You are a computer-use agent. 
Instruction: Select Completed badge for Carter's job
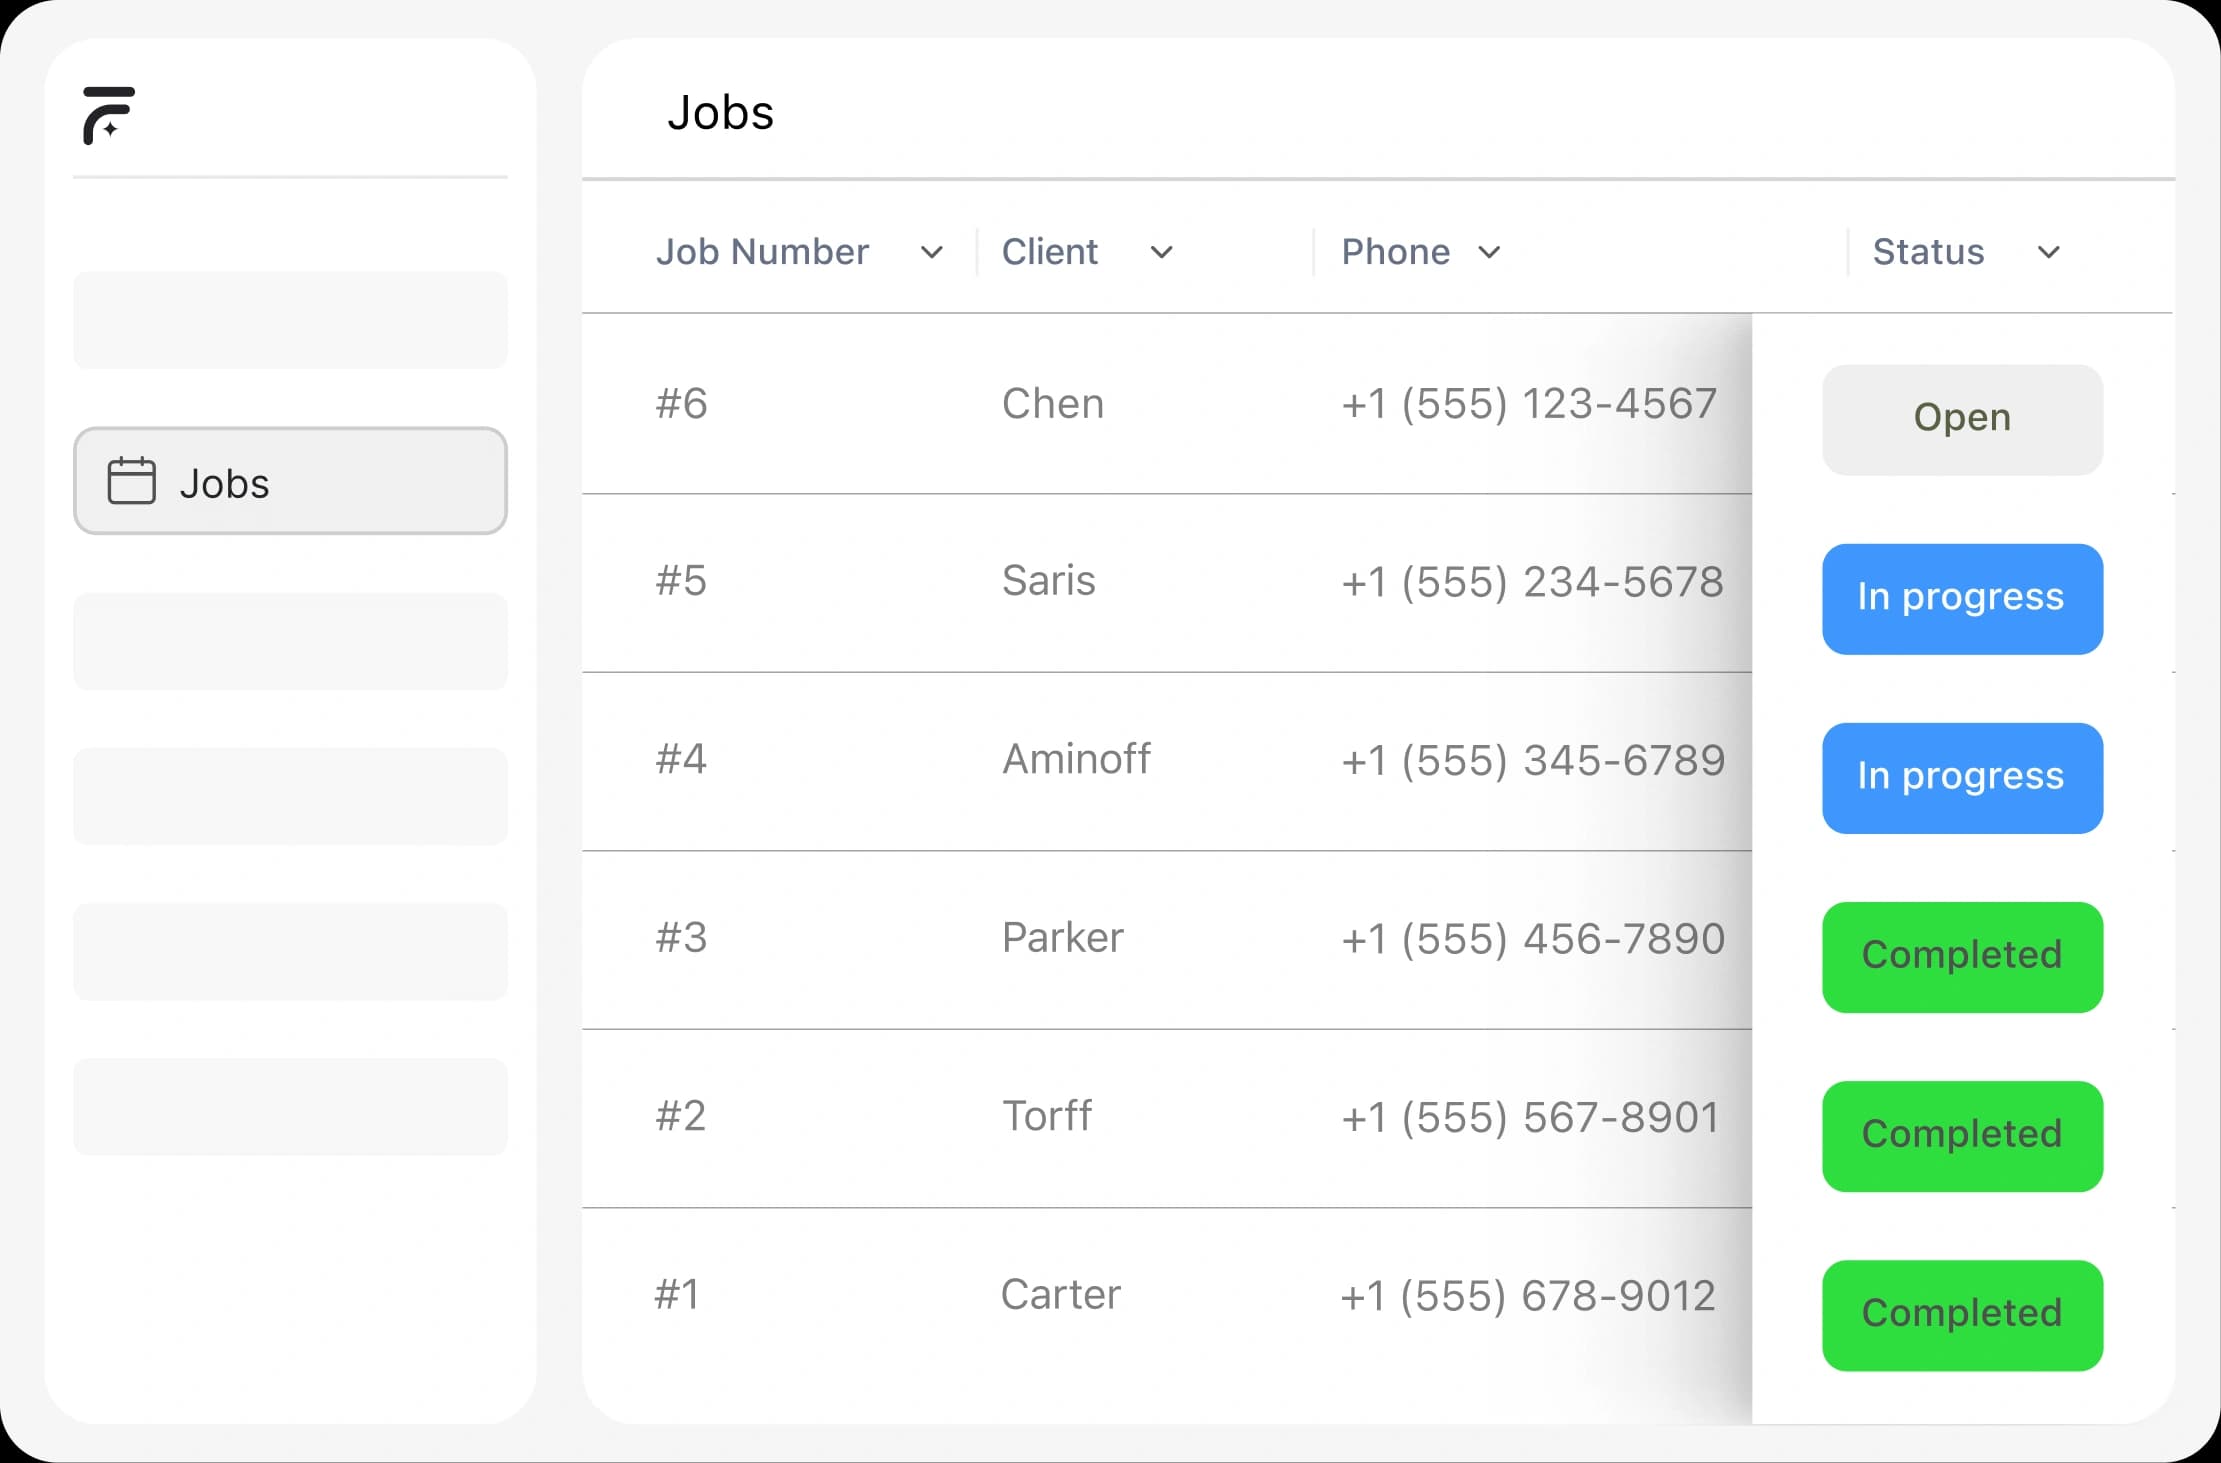[1961, 1314]
